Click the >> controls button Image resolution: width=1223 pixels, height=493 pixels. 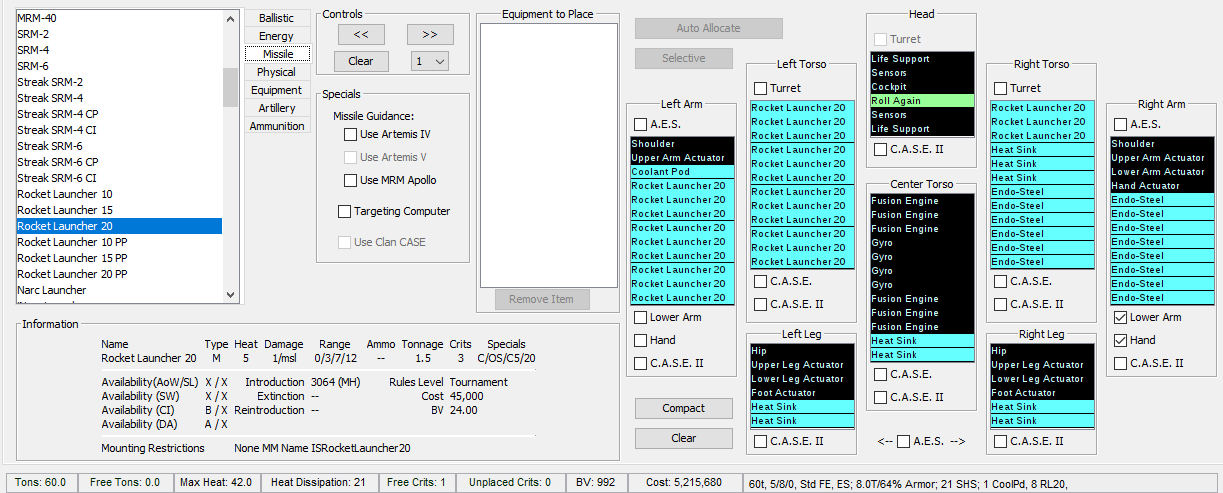(430, 34)
